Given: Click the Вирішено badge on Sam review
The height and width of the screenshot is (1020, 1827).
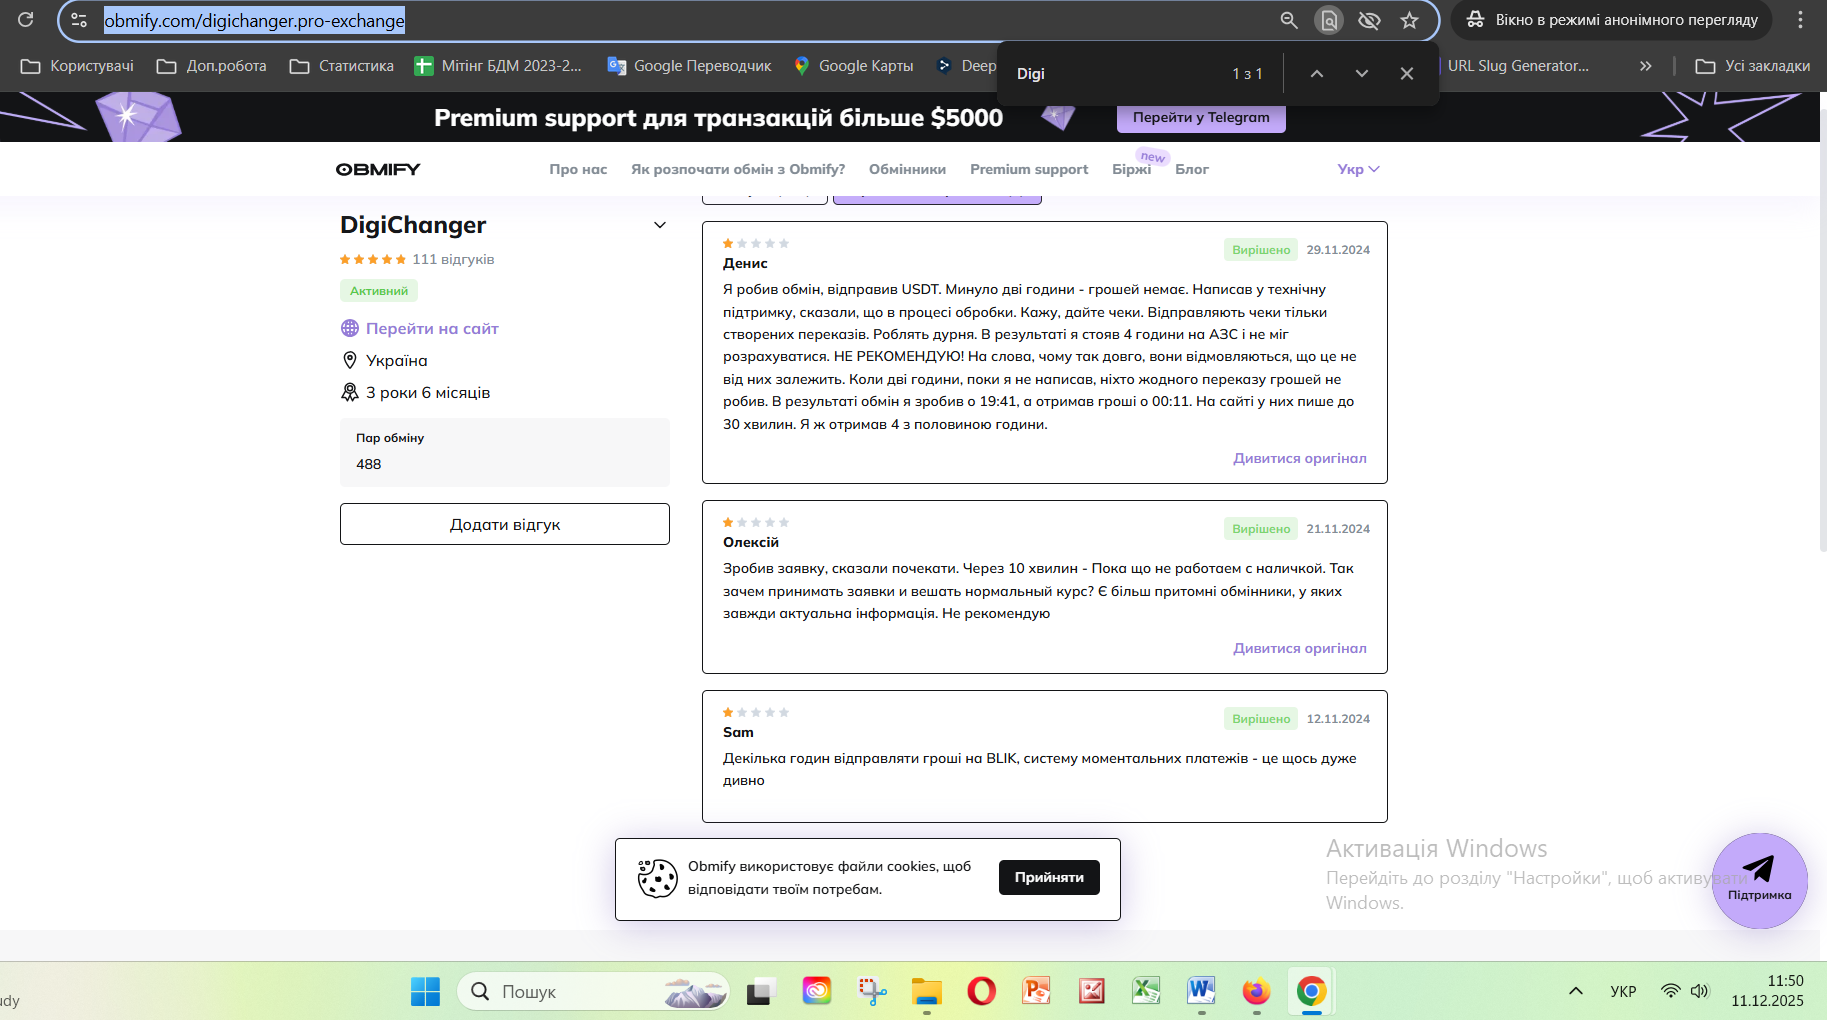Looking at the screenshot, I should 1261,719.
